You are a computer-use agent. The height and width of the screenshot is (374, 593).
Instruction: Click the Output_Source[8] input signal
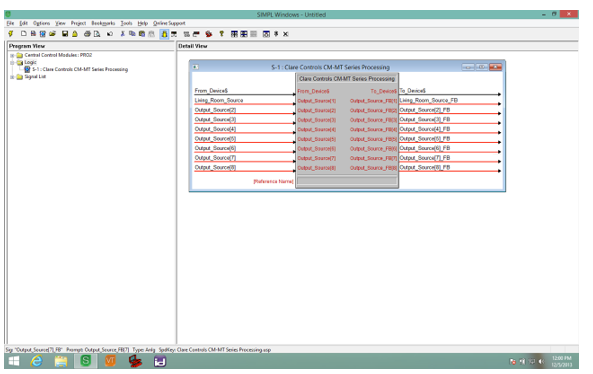(215, 168)
